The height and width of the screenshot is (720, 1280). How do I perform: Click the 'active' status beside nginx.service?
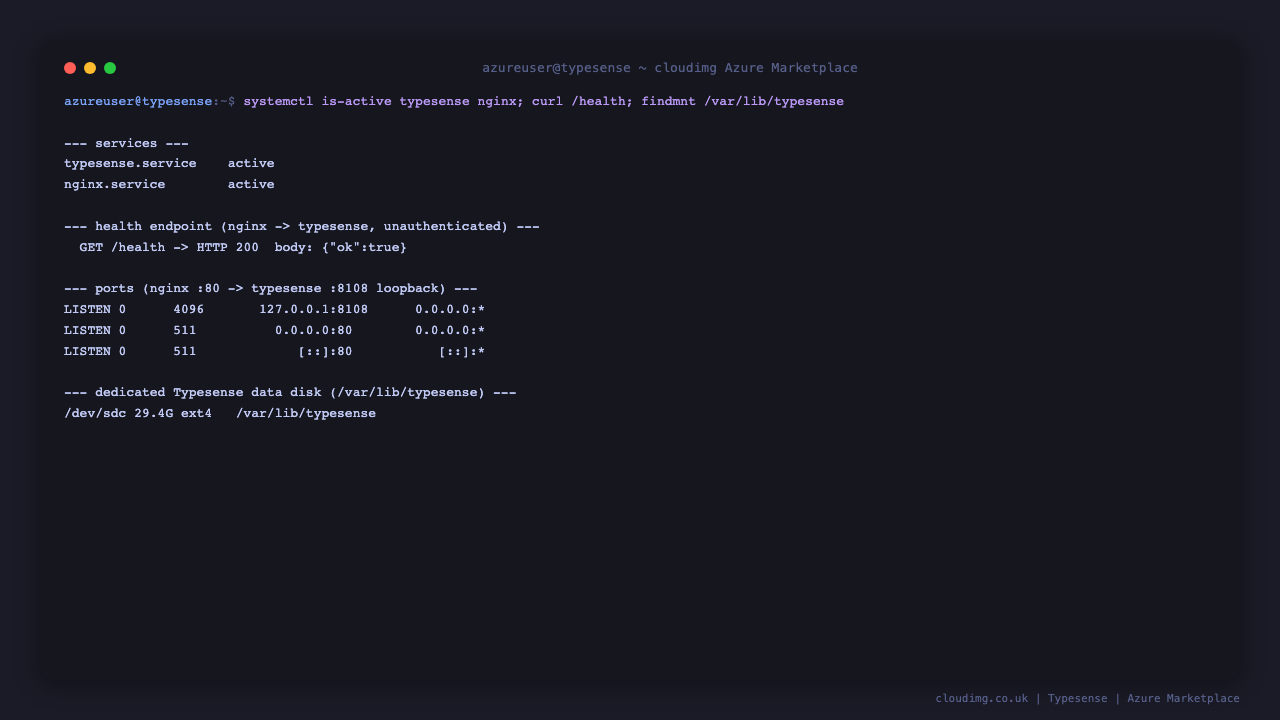251,185
